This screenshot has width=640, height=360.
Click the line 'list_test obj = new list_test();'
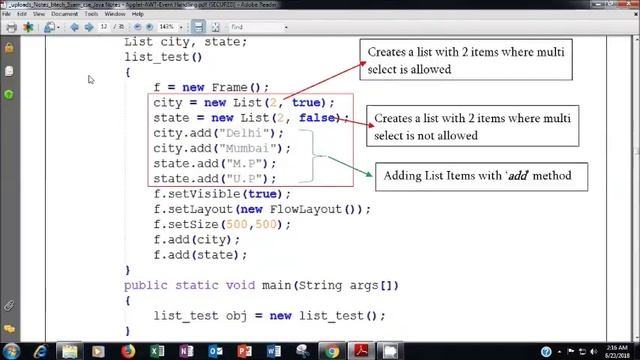pyautogui.click(x=269, y=316)
